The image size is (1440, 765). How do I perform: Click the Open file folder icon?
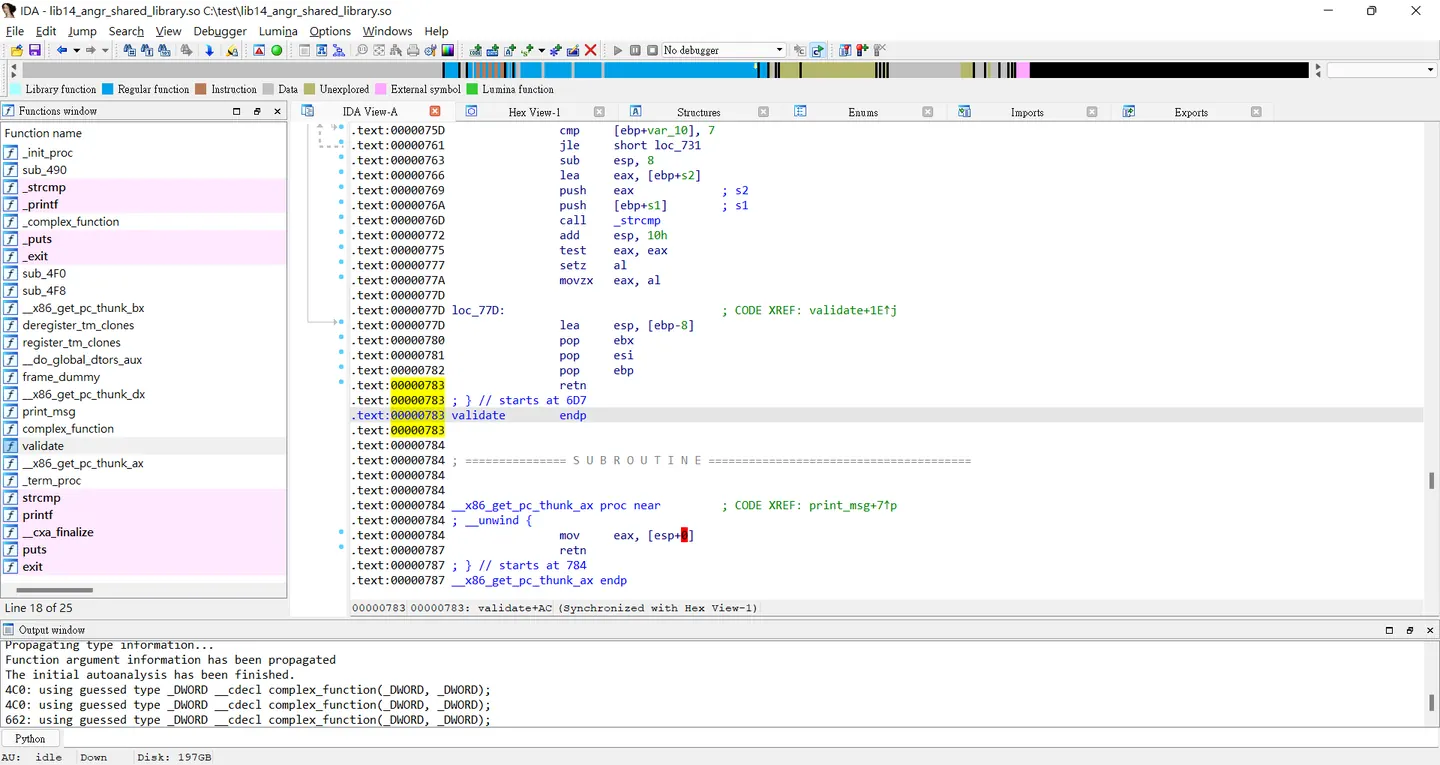(17, 50)
